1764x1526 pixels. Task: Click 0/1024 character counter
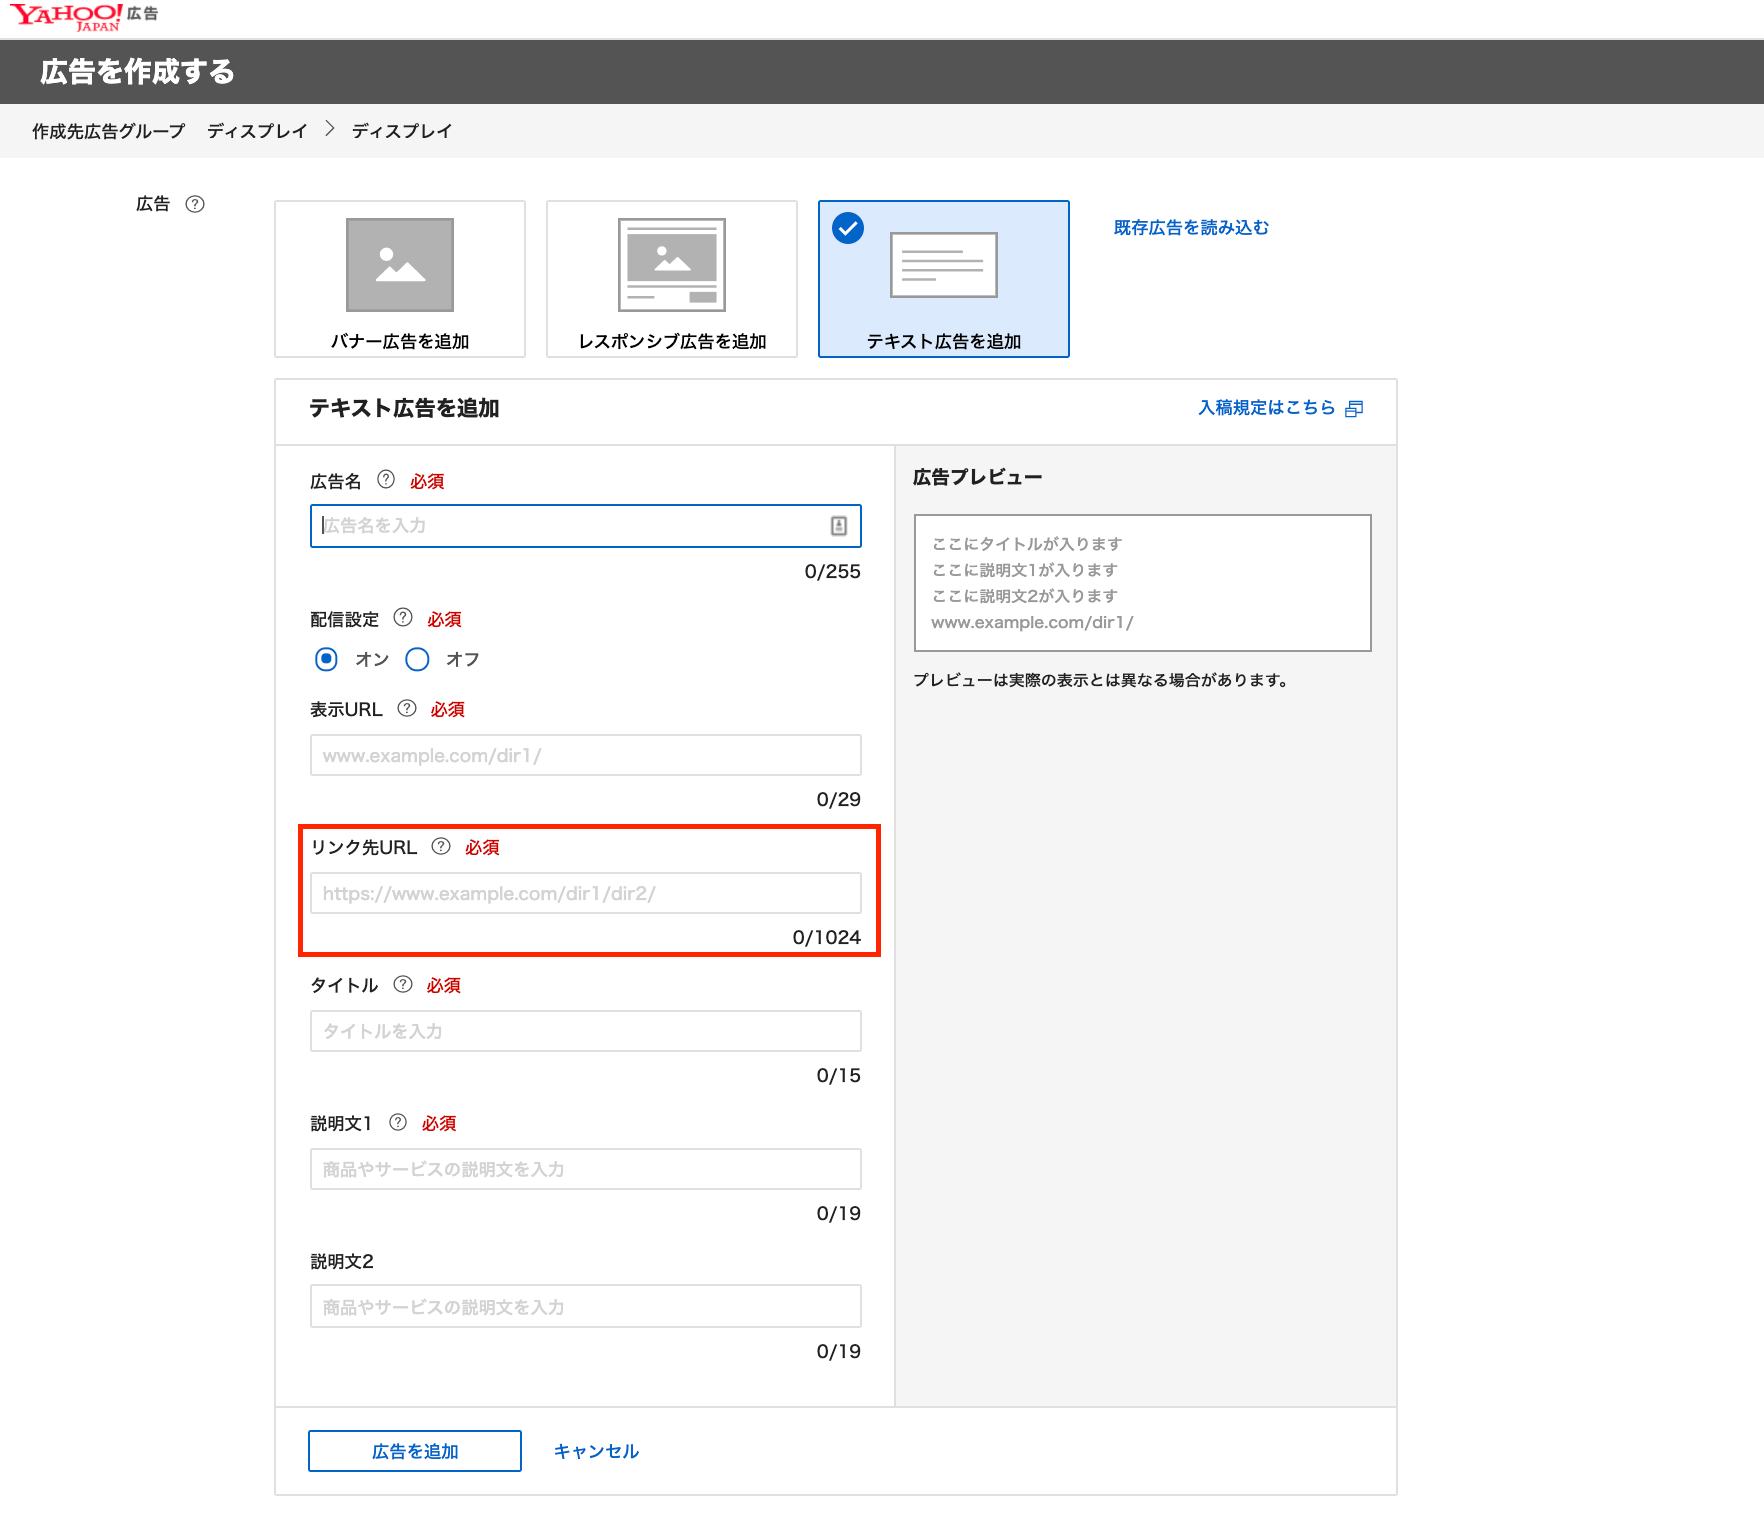coord(827,937)
